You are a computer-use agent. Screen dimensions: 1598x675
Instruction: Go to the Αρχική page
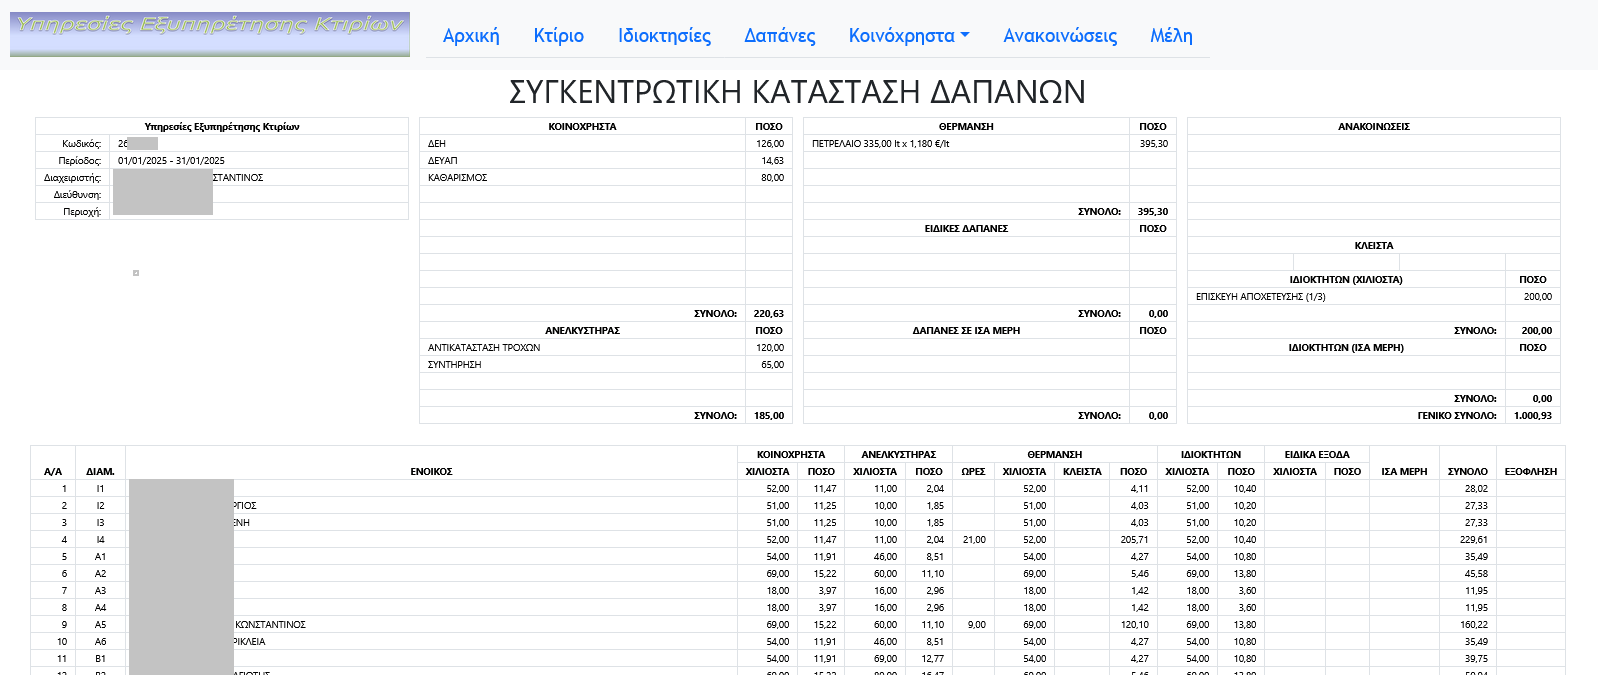[470, 36]
